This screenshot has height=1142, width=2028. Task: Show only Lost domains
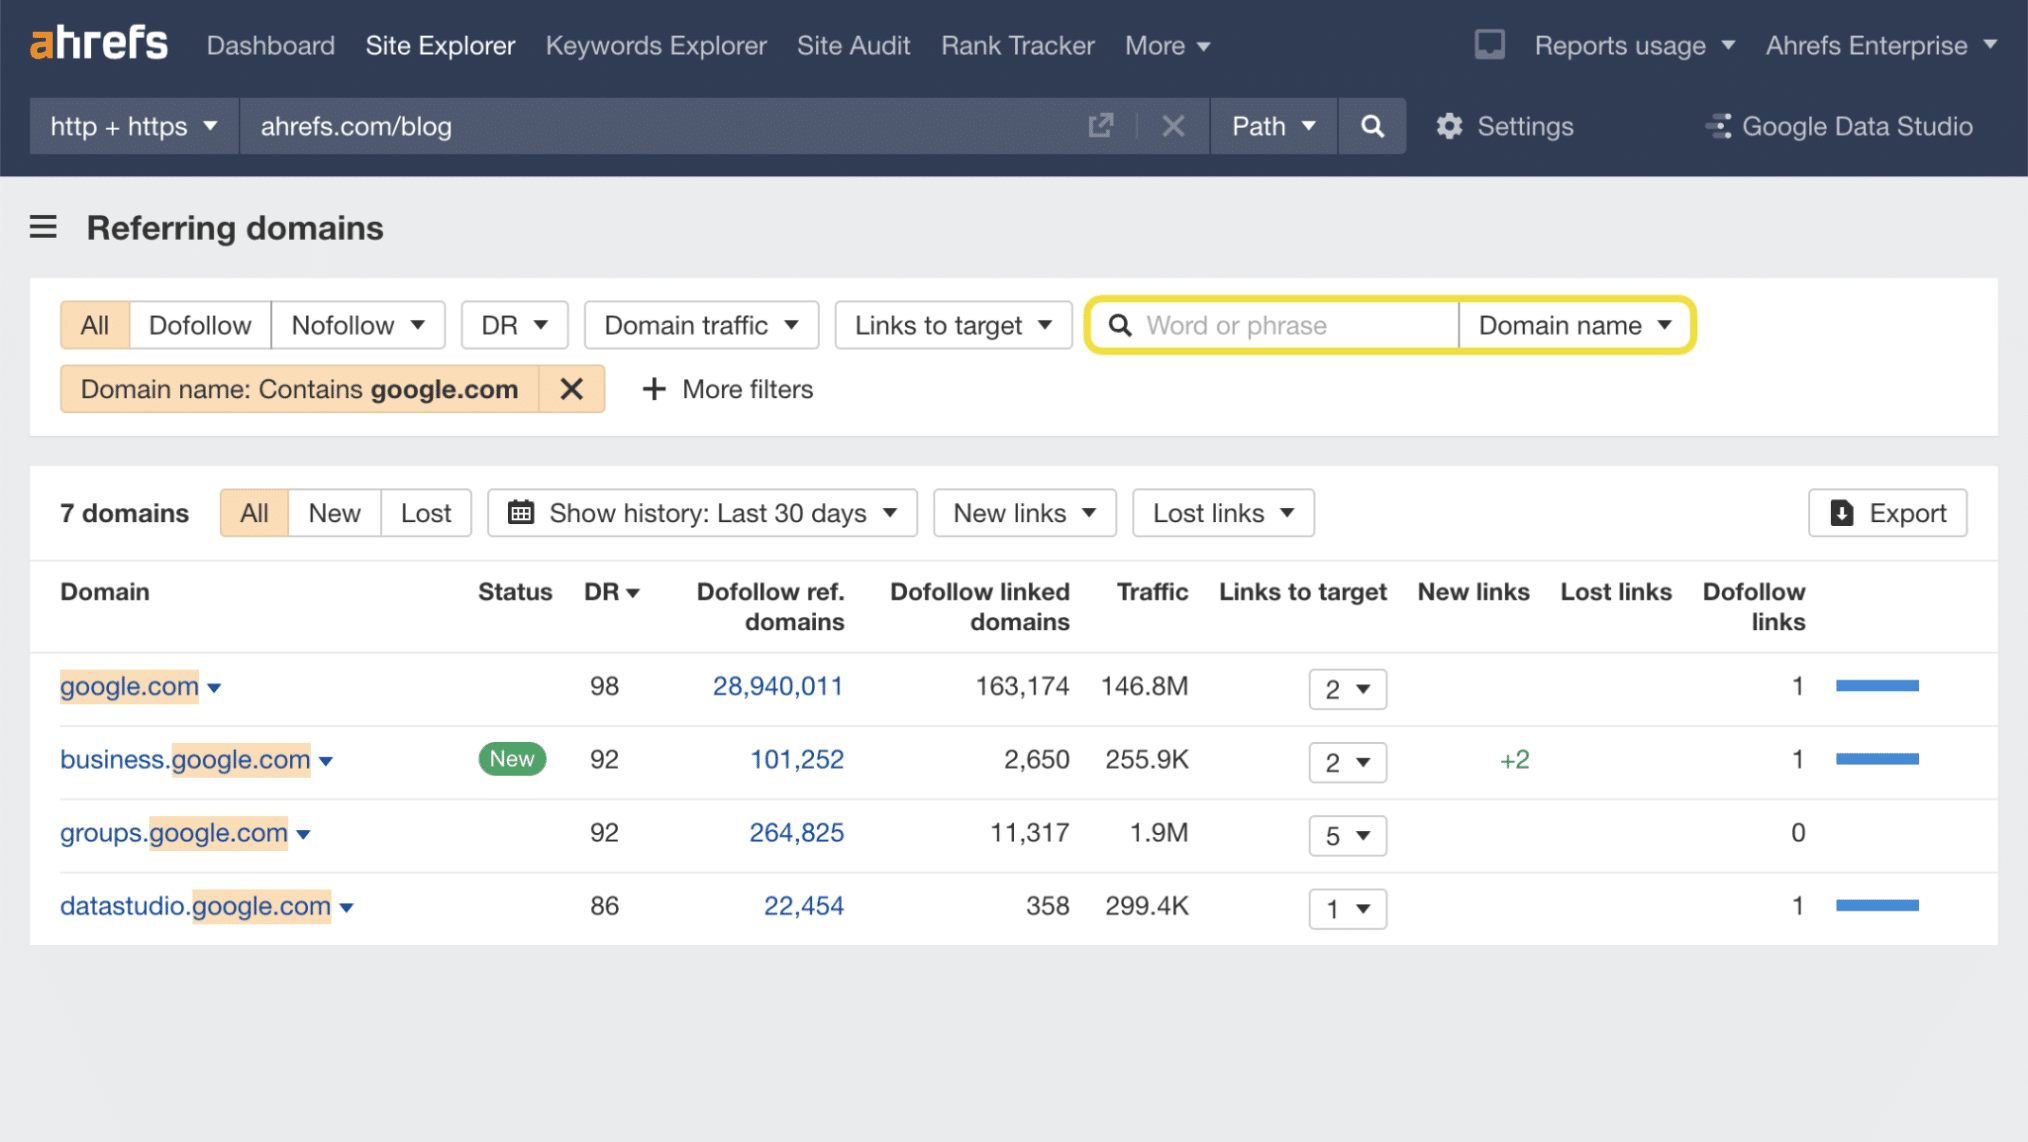click(x=426, y=513)
